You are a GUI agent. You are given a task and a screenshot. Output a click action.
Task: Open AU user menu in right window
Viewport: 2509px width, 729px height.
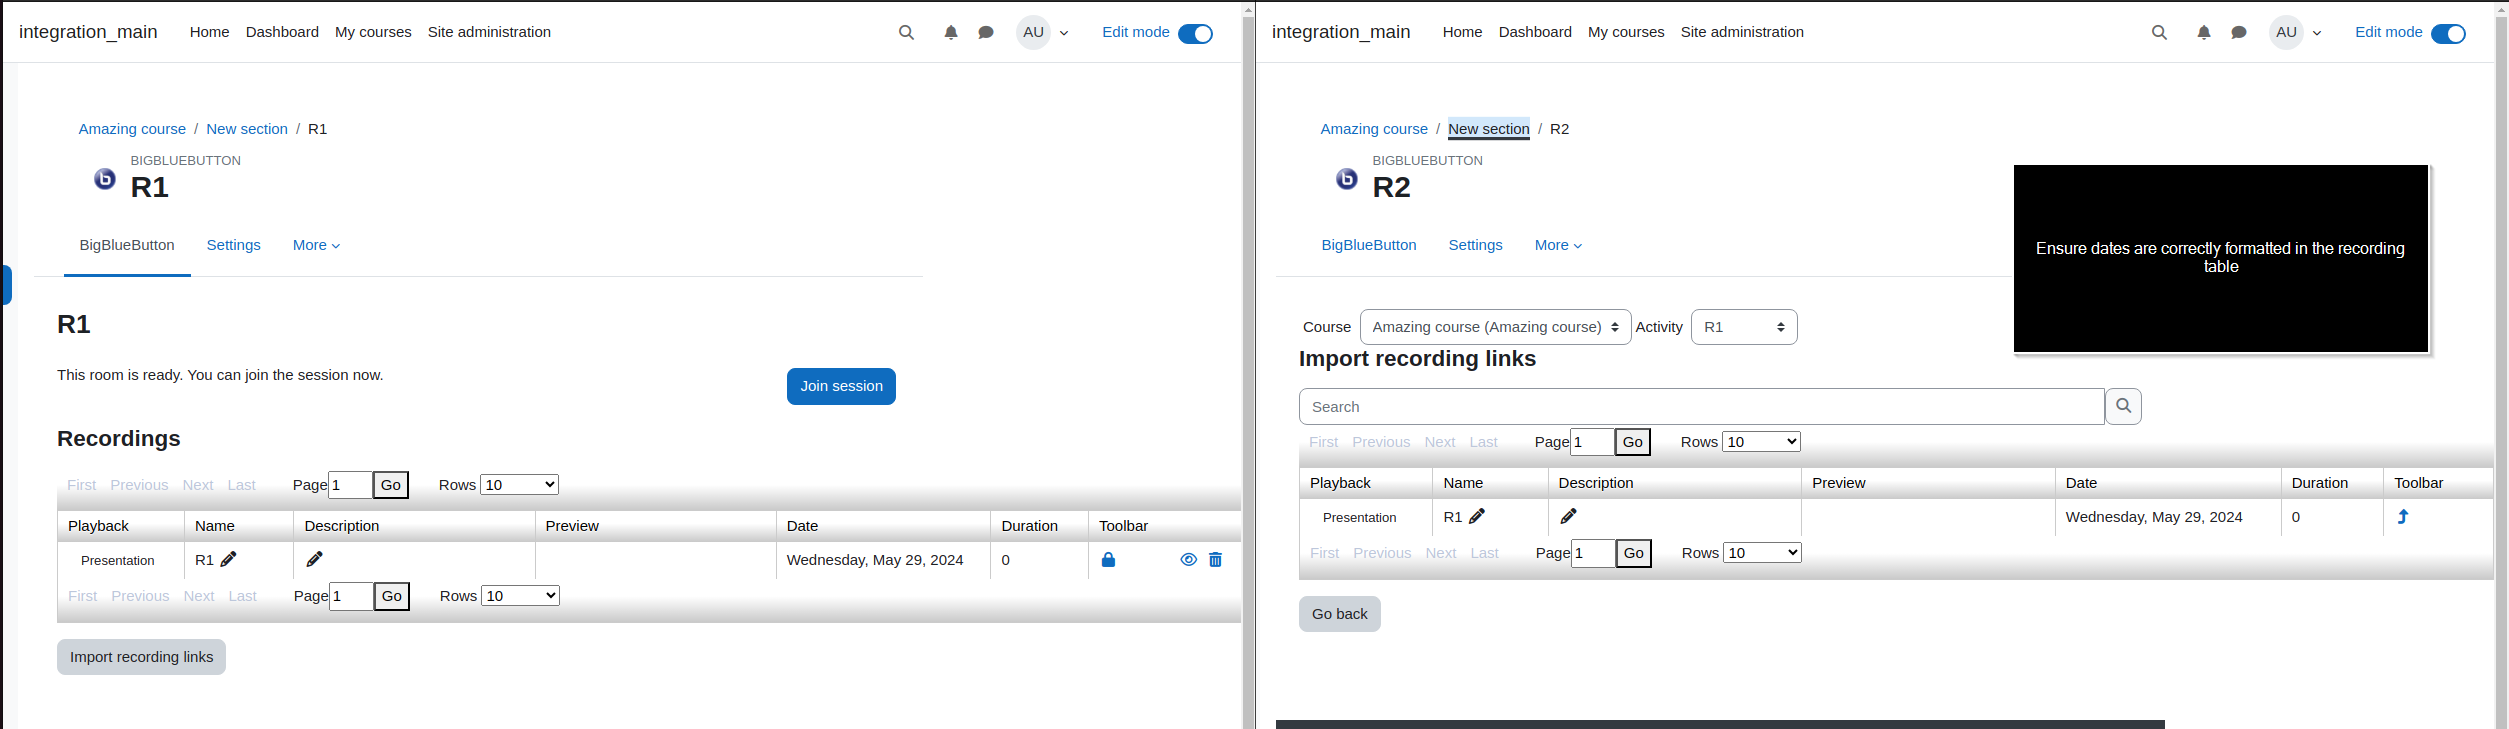(2296, 32)
